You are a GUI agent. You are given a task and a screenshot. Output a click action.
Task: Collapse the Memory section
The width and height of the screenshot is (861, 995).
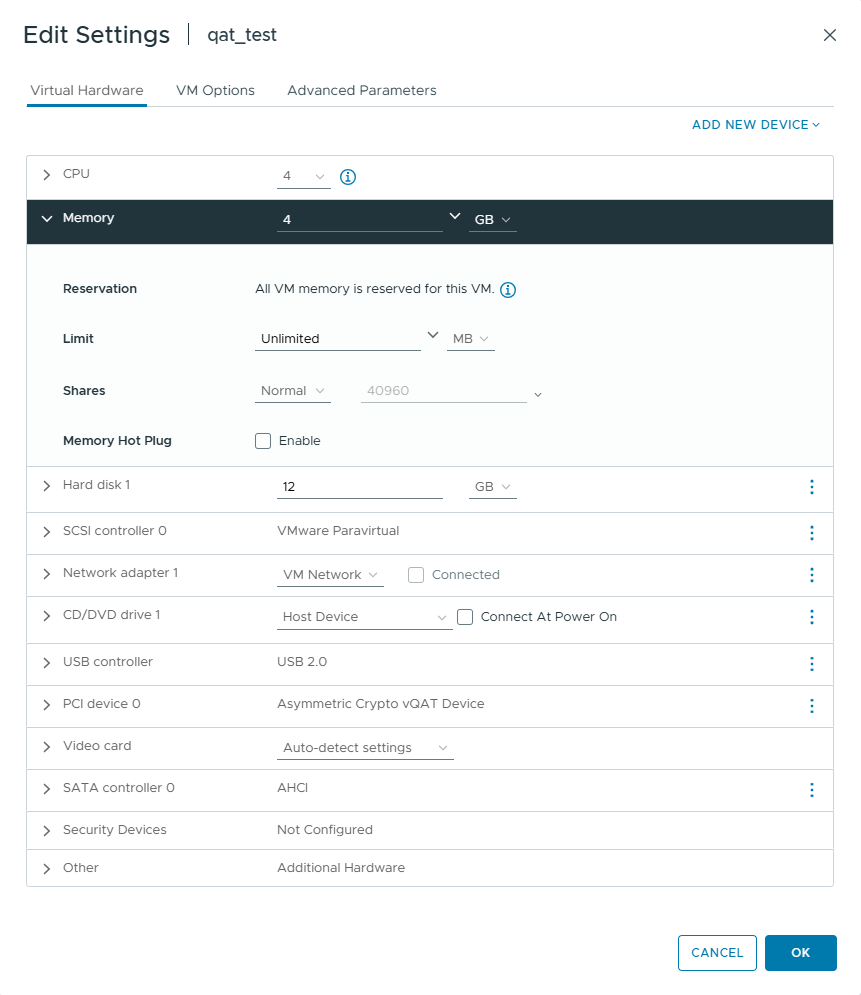46,219
